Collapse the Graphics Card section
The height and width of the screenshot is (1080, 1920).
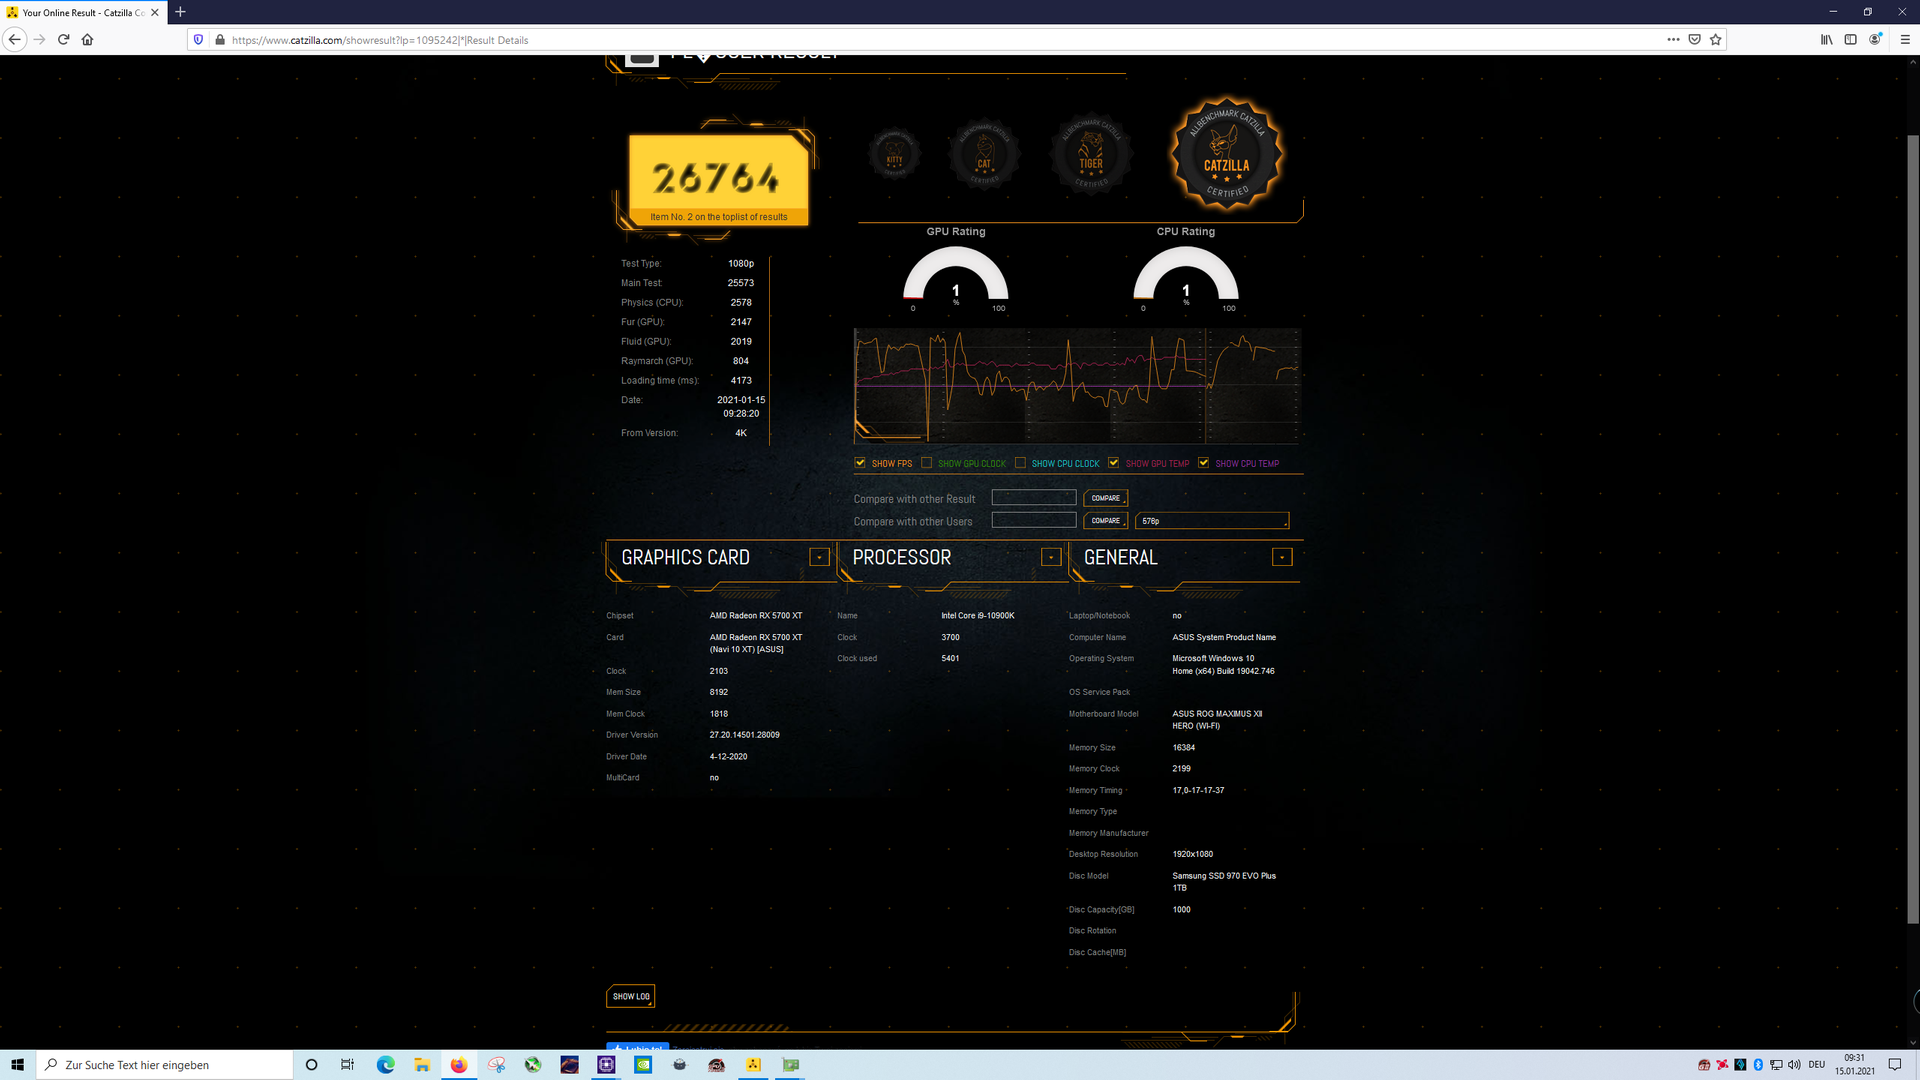(x=819, y=557)
